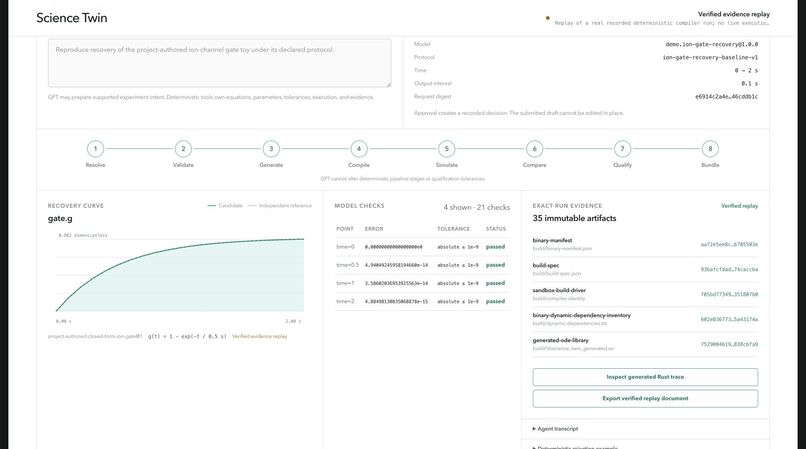Click the gate.g recovery curve chart

179,275
